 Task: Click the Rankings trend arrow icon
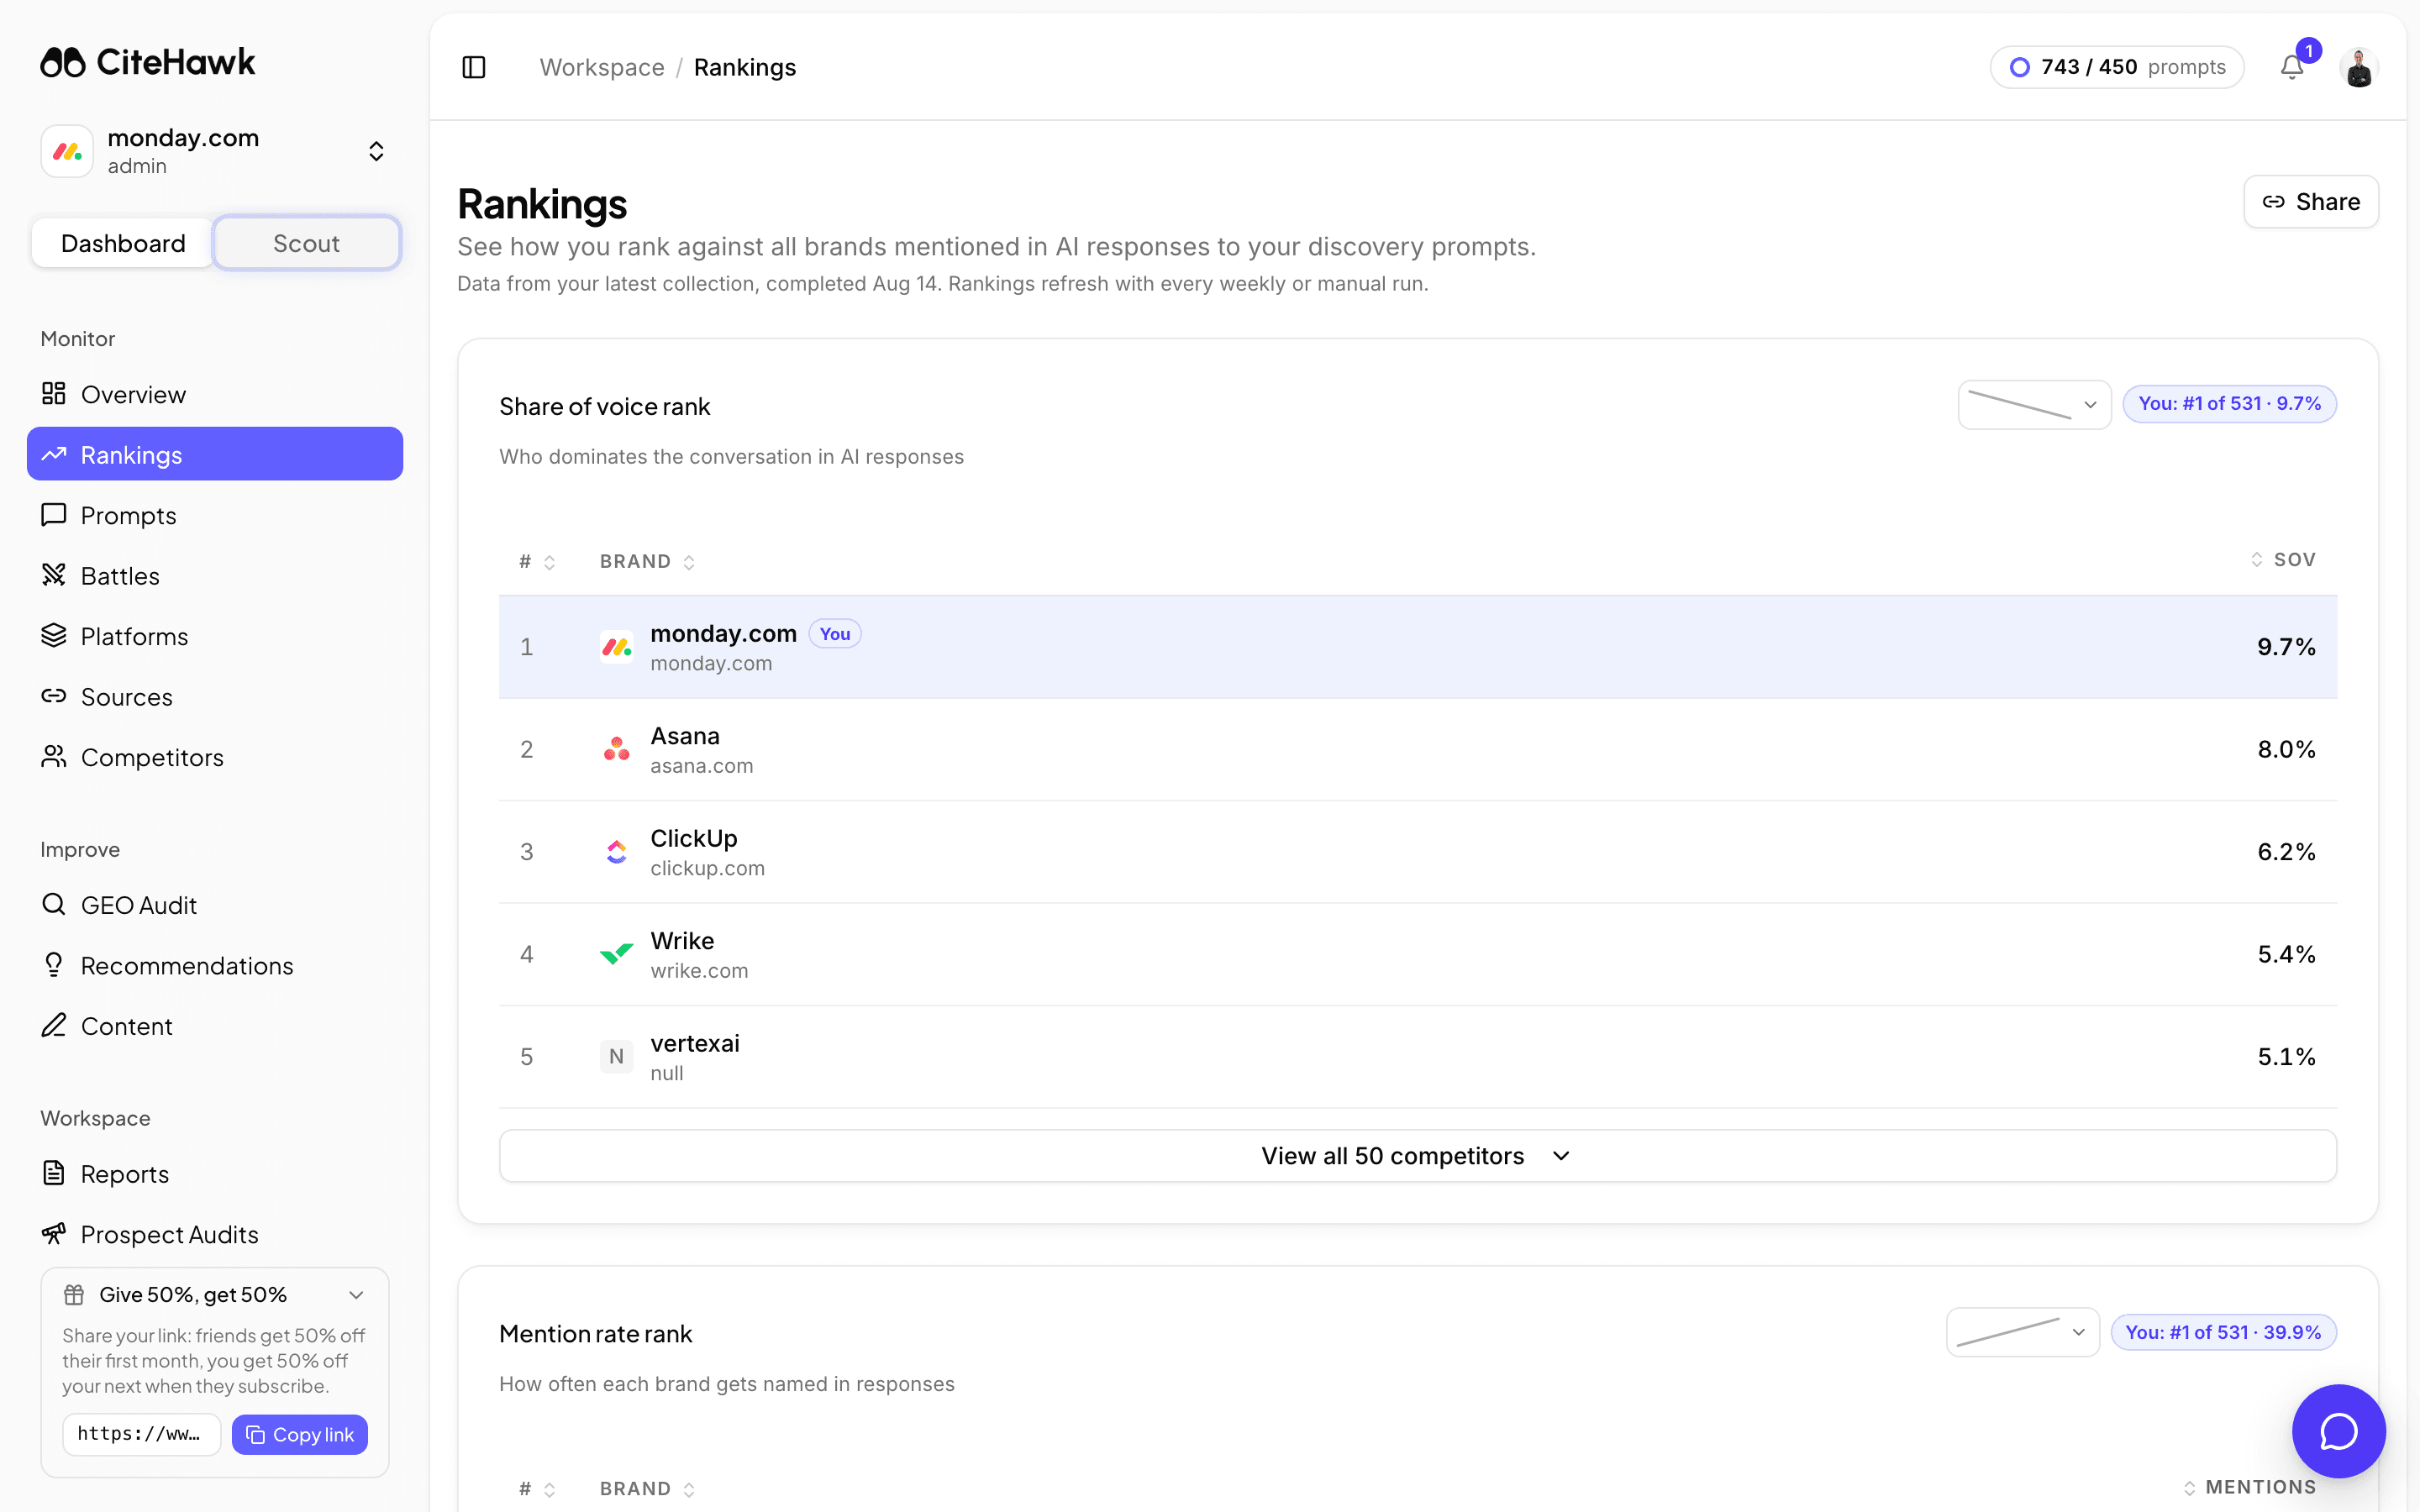click(54, 454)
